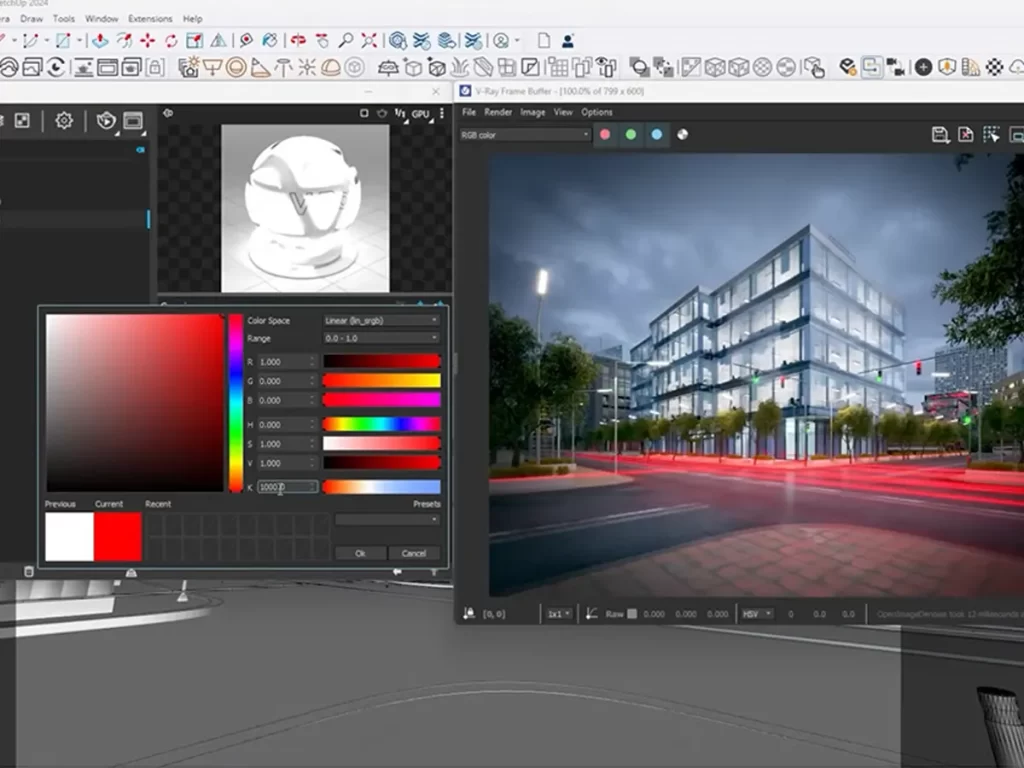Image resolution: width=1024 pixels, height=768 pixels.
Task: Toggle the blue channel button
Action: [657, 134]
